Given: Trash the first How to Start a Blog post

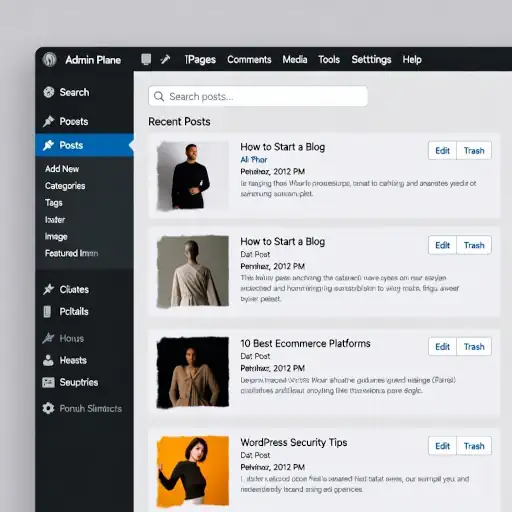Looking at the screenshot, I should point(474,151).
